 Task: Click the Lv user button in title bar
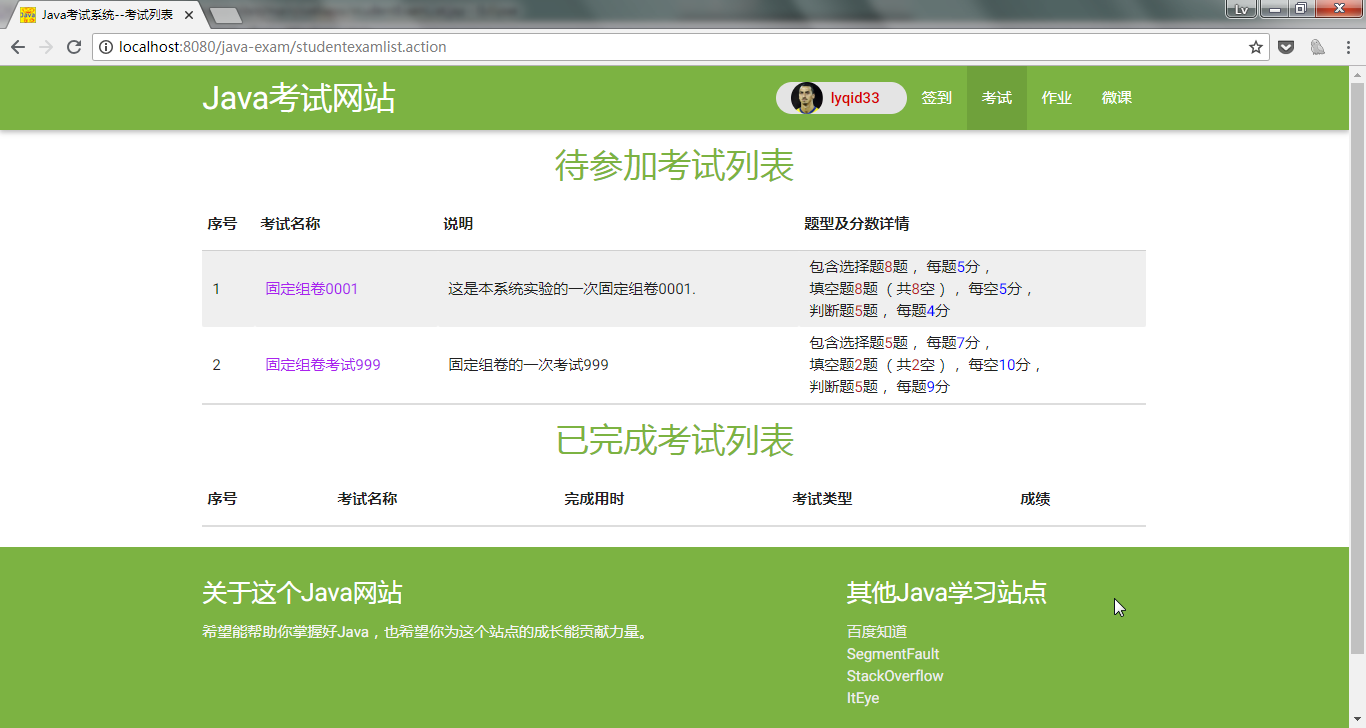(1241, 9)
